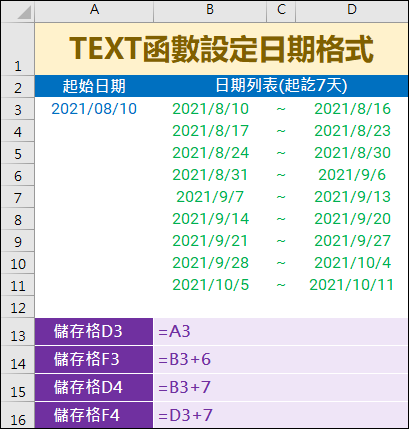Select column A header
The height and width of the screenshot is (429, 409).
click(94, 12)
